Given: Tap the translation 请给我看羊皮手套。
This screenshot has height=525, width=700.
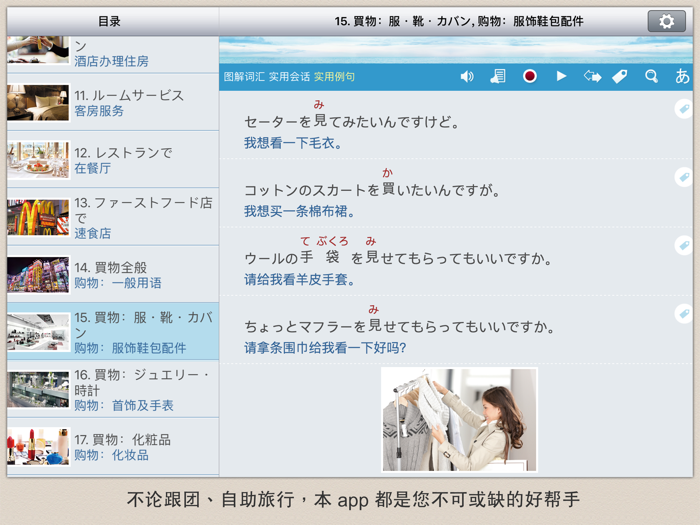Looking at the screenshot, I should [x=299, y=280].
